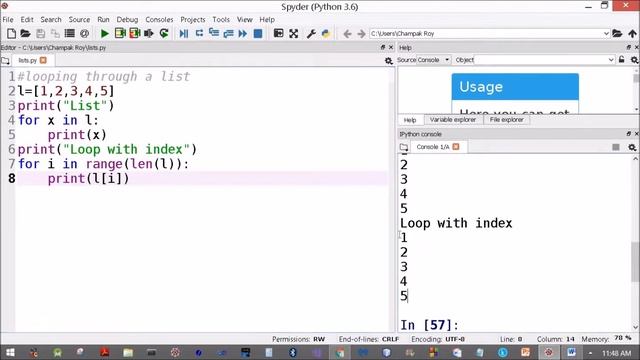This screenshot has height=360, width=640.
Task: Run selection or current line icon
Action: click(149, 33)
